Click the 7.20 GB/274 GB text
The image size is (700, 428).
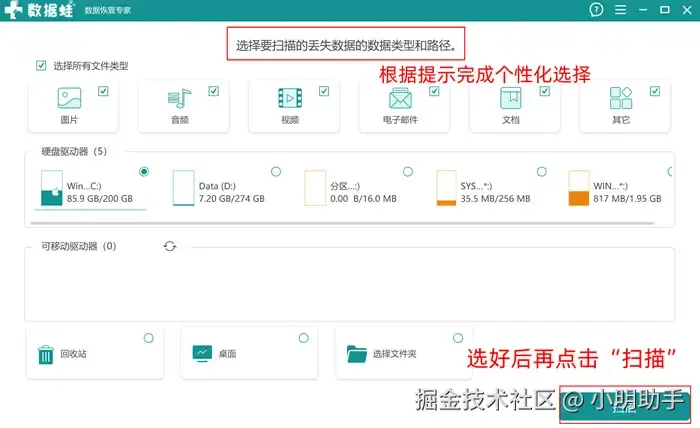232,199
